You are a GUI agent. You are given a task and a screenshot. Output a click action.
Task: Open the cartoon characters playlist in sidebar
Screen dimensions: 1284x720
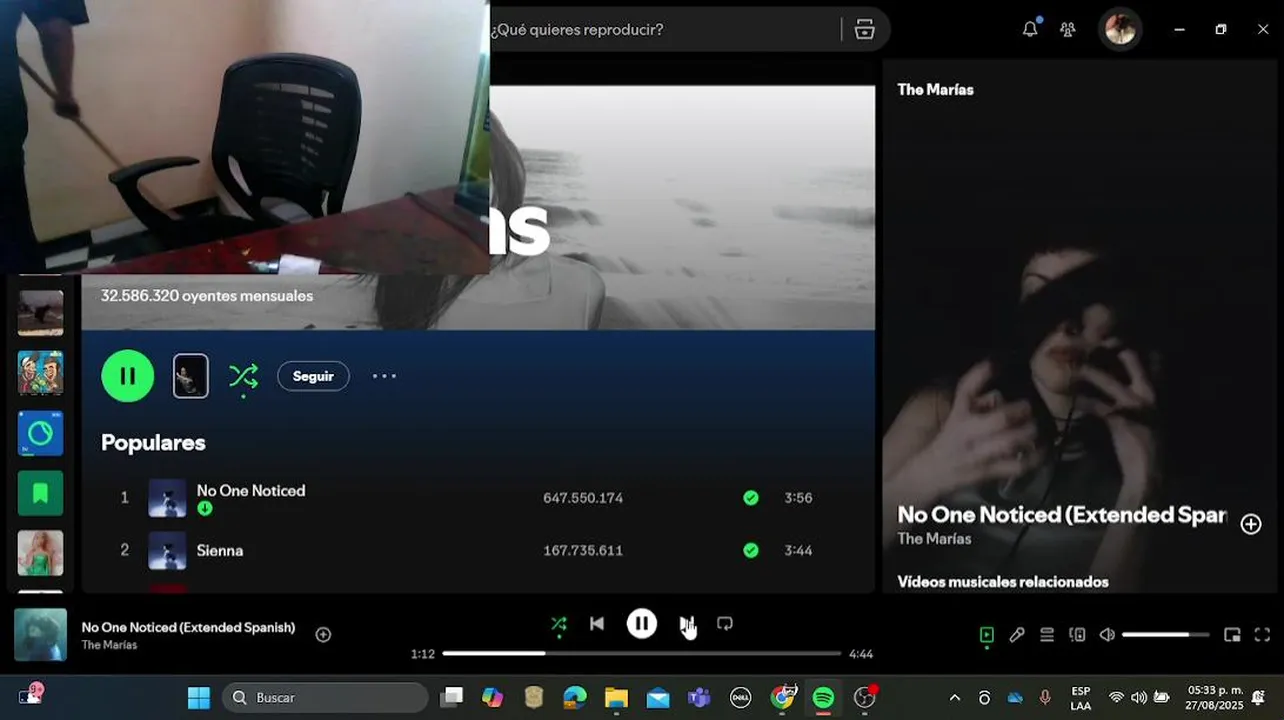40,373
